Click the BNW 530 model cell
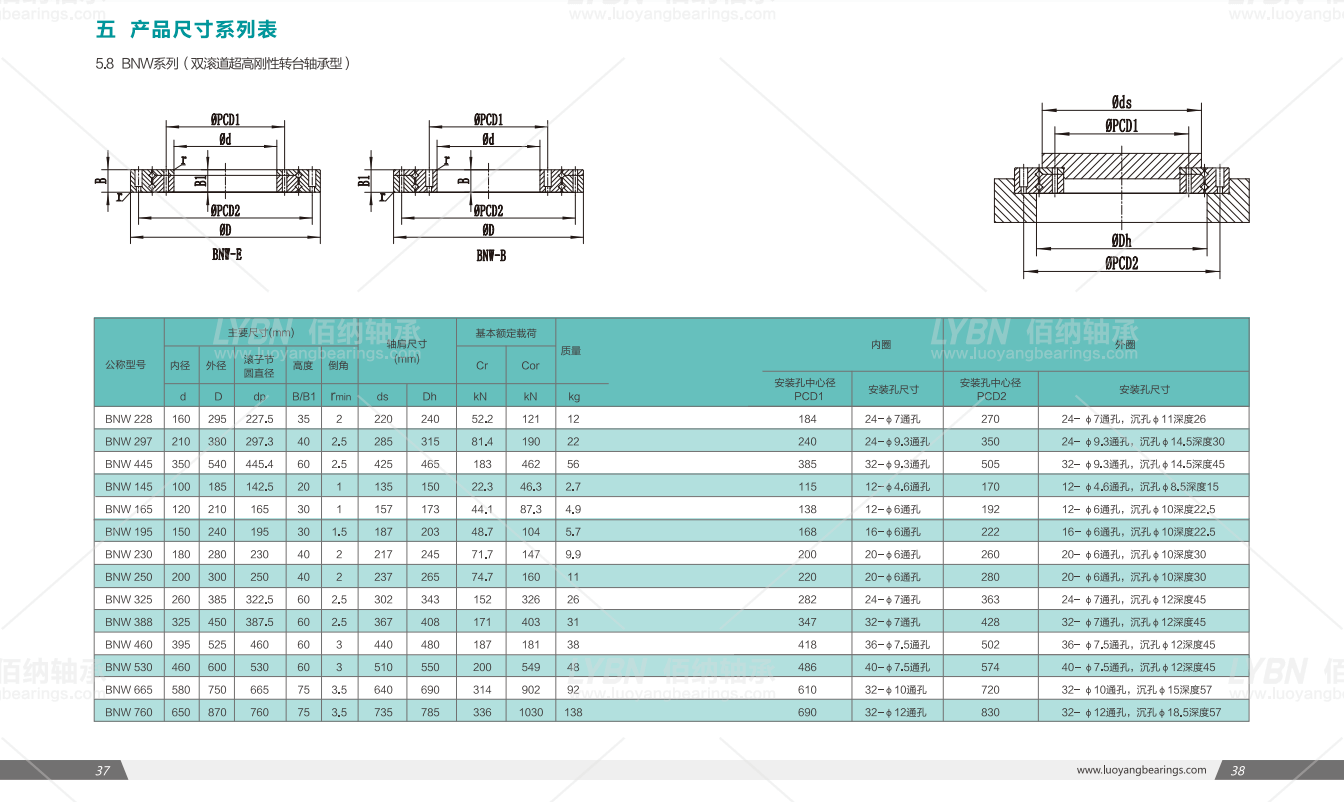Image resolution: width=1344 pixels, height=802 pixels. pos(129,667)
